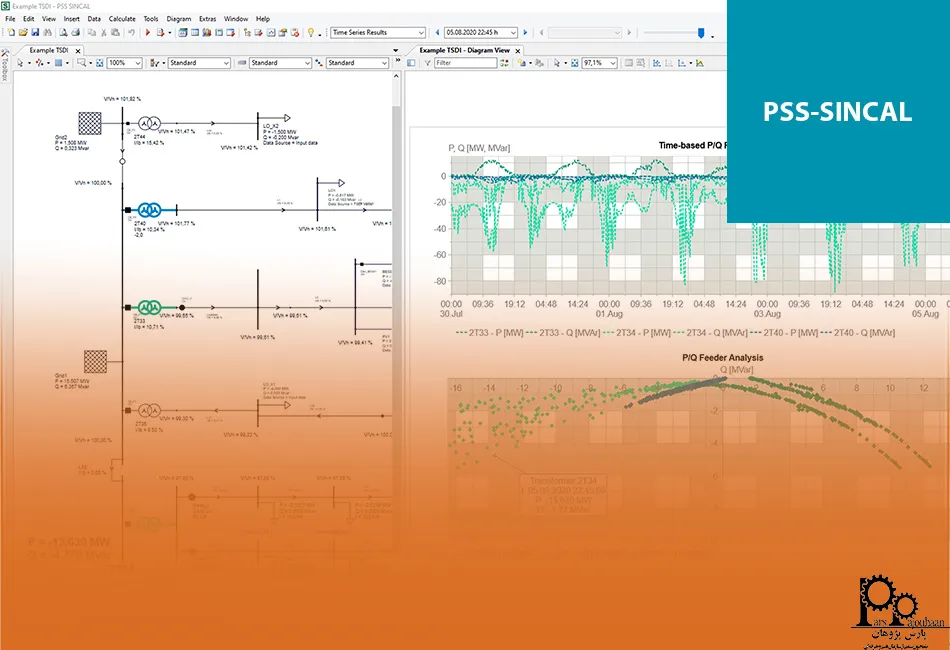Switch to Example TSDI - Diagram View tab
This screenshot has height=650, width=950.
(464, 50)
